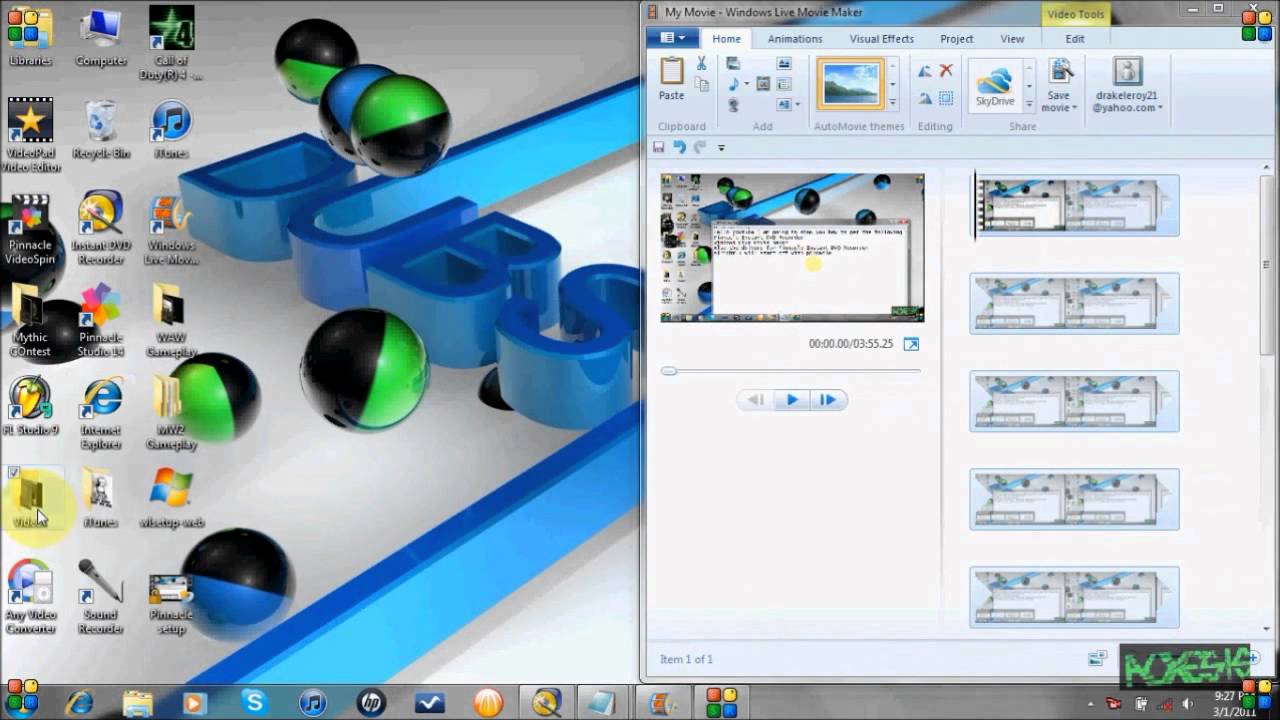Screen dimensions: 1280x720
Task: Click the Webcam video icon
Action: click(733, 104)
